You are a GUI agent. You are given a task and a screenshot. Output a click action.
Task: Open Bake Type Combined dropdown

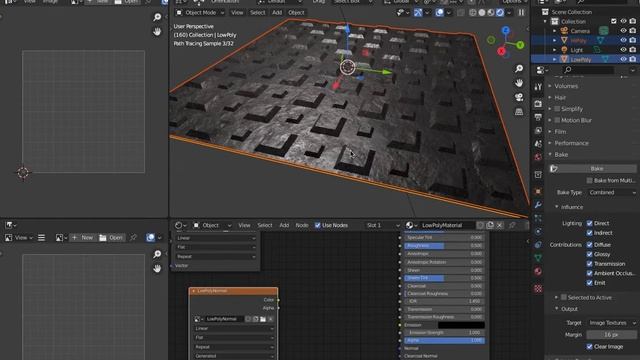point(611,192)
